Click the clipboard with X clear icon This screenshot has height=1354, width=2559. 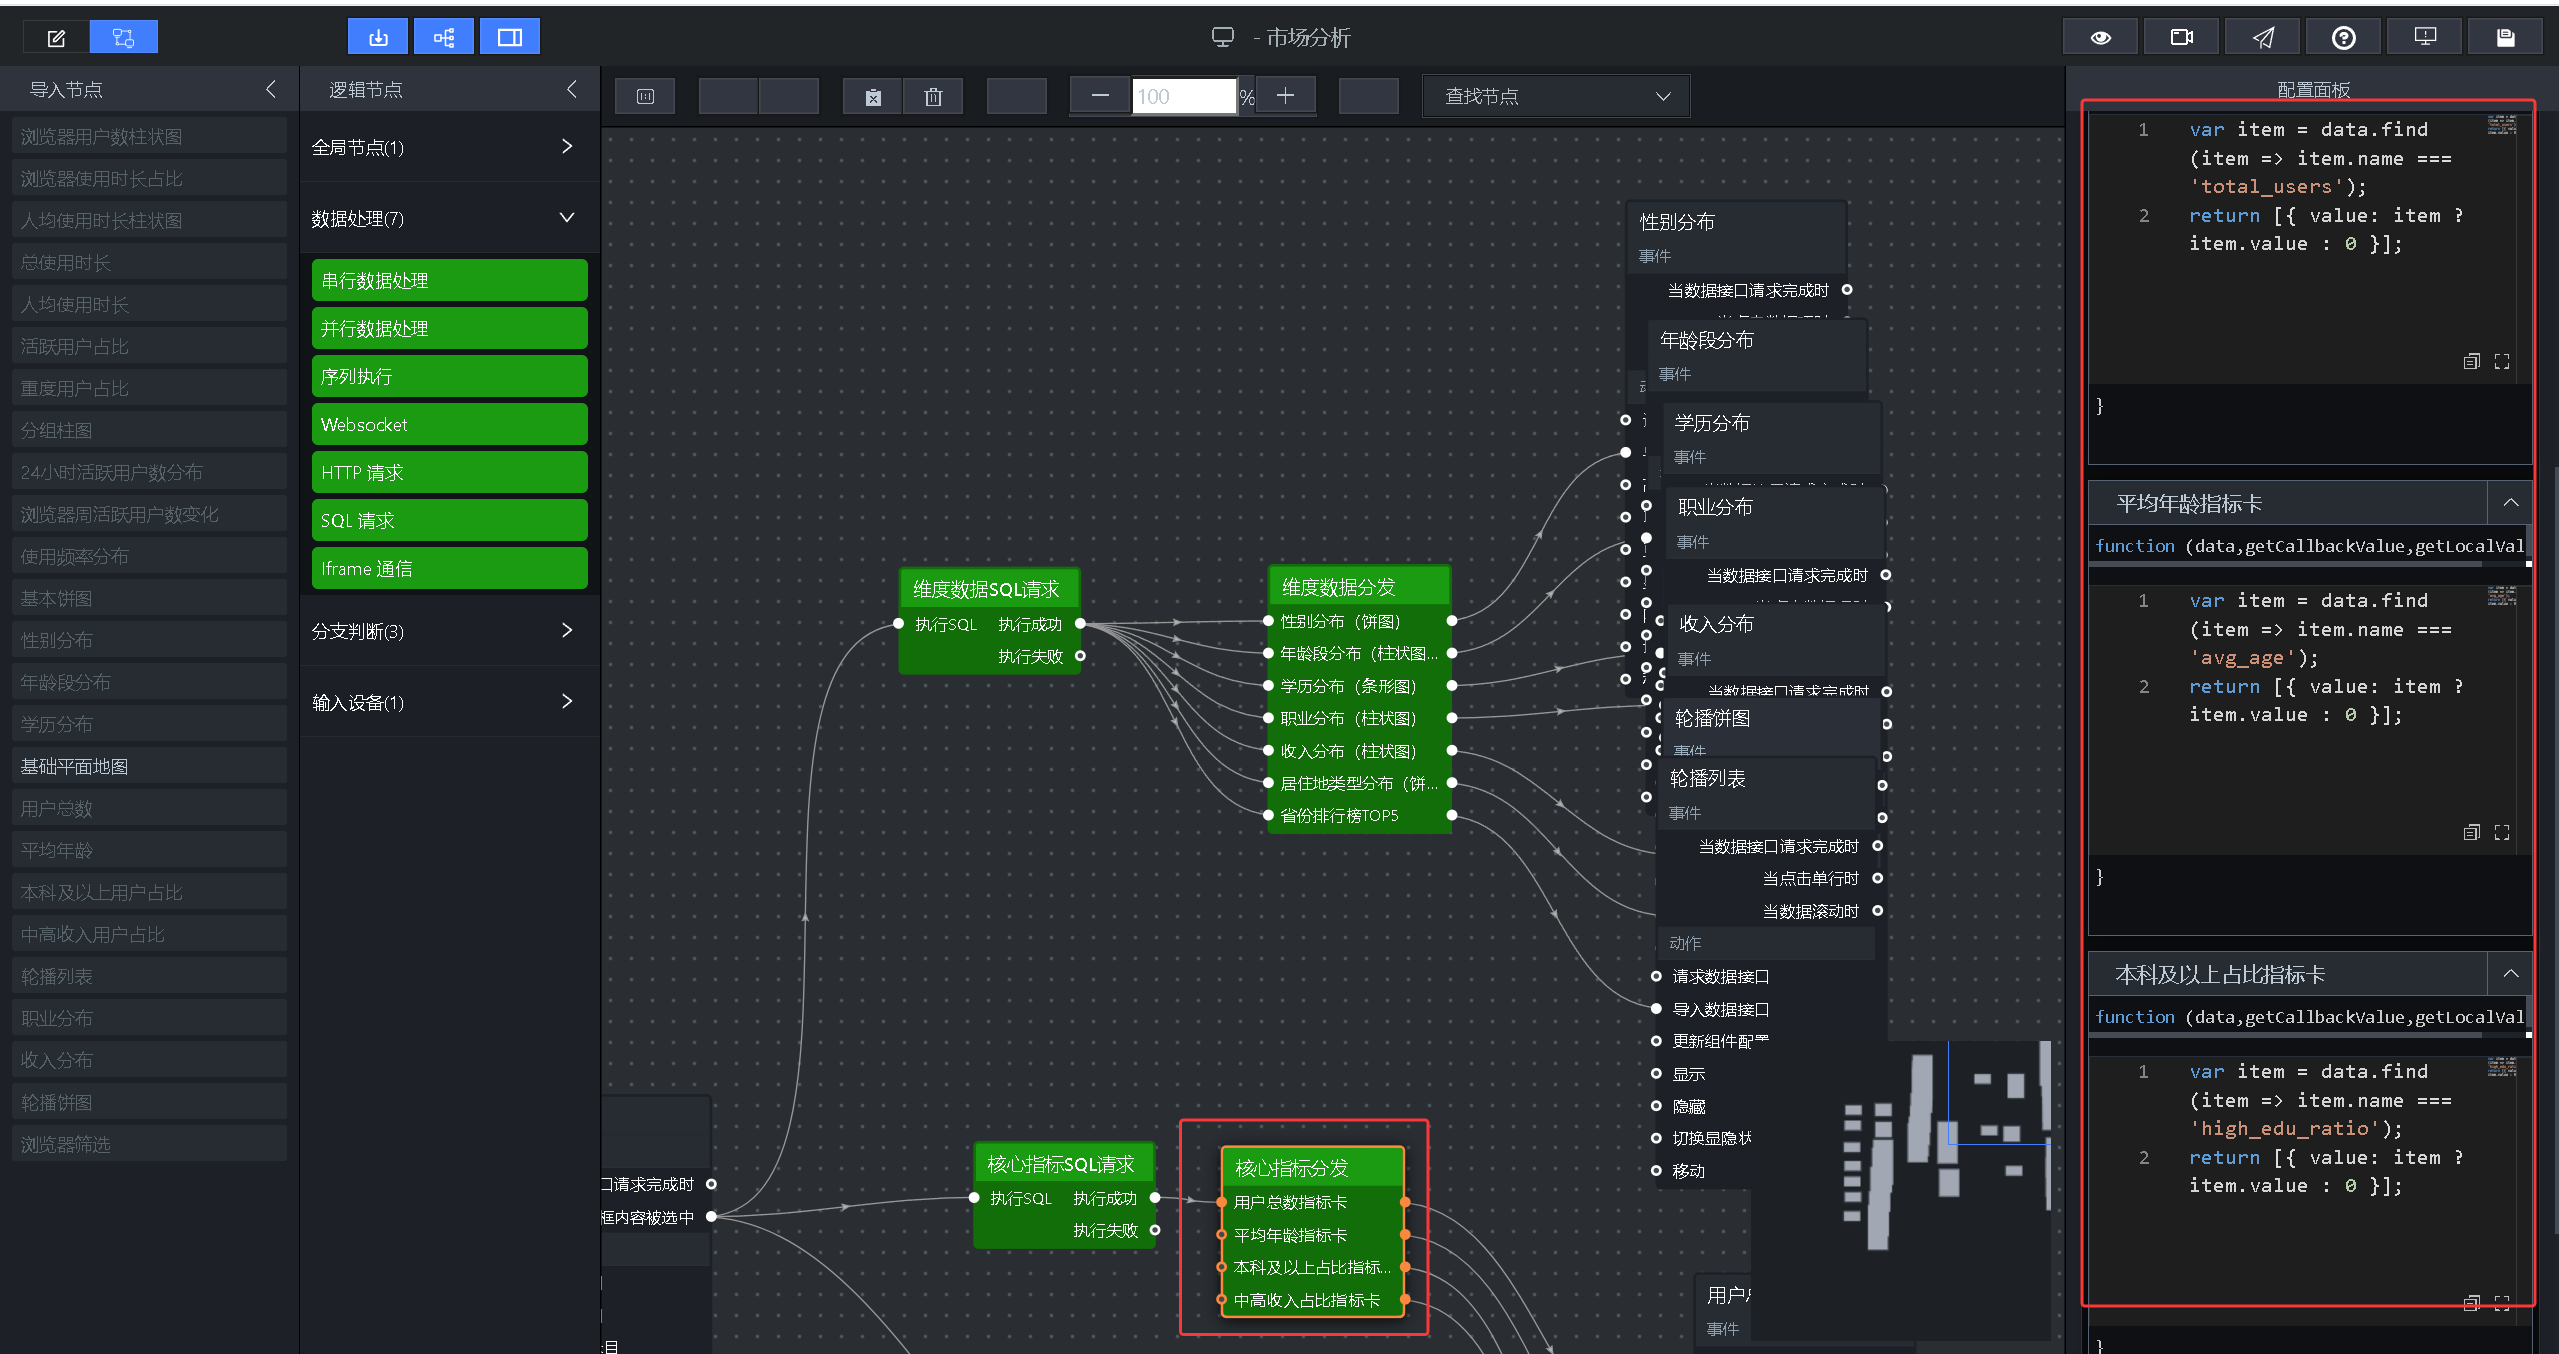(873, 97)
